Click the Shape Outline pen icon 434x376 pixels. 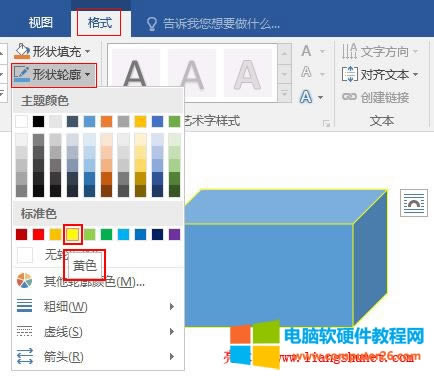coord(22,74)
